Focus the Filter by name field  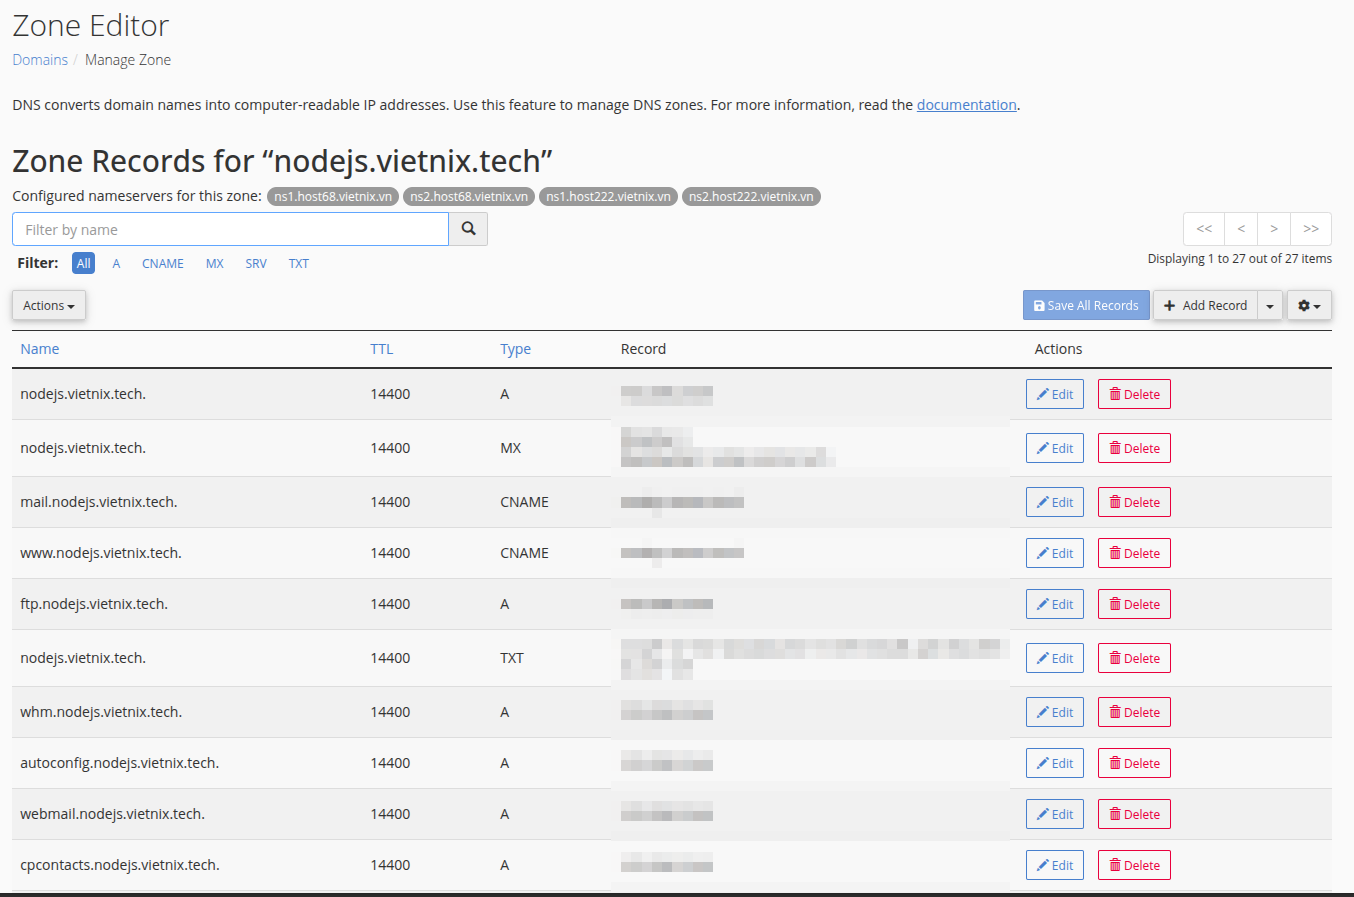(230, 229)
